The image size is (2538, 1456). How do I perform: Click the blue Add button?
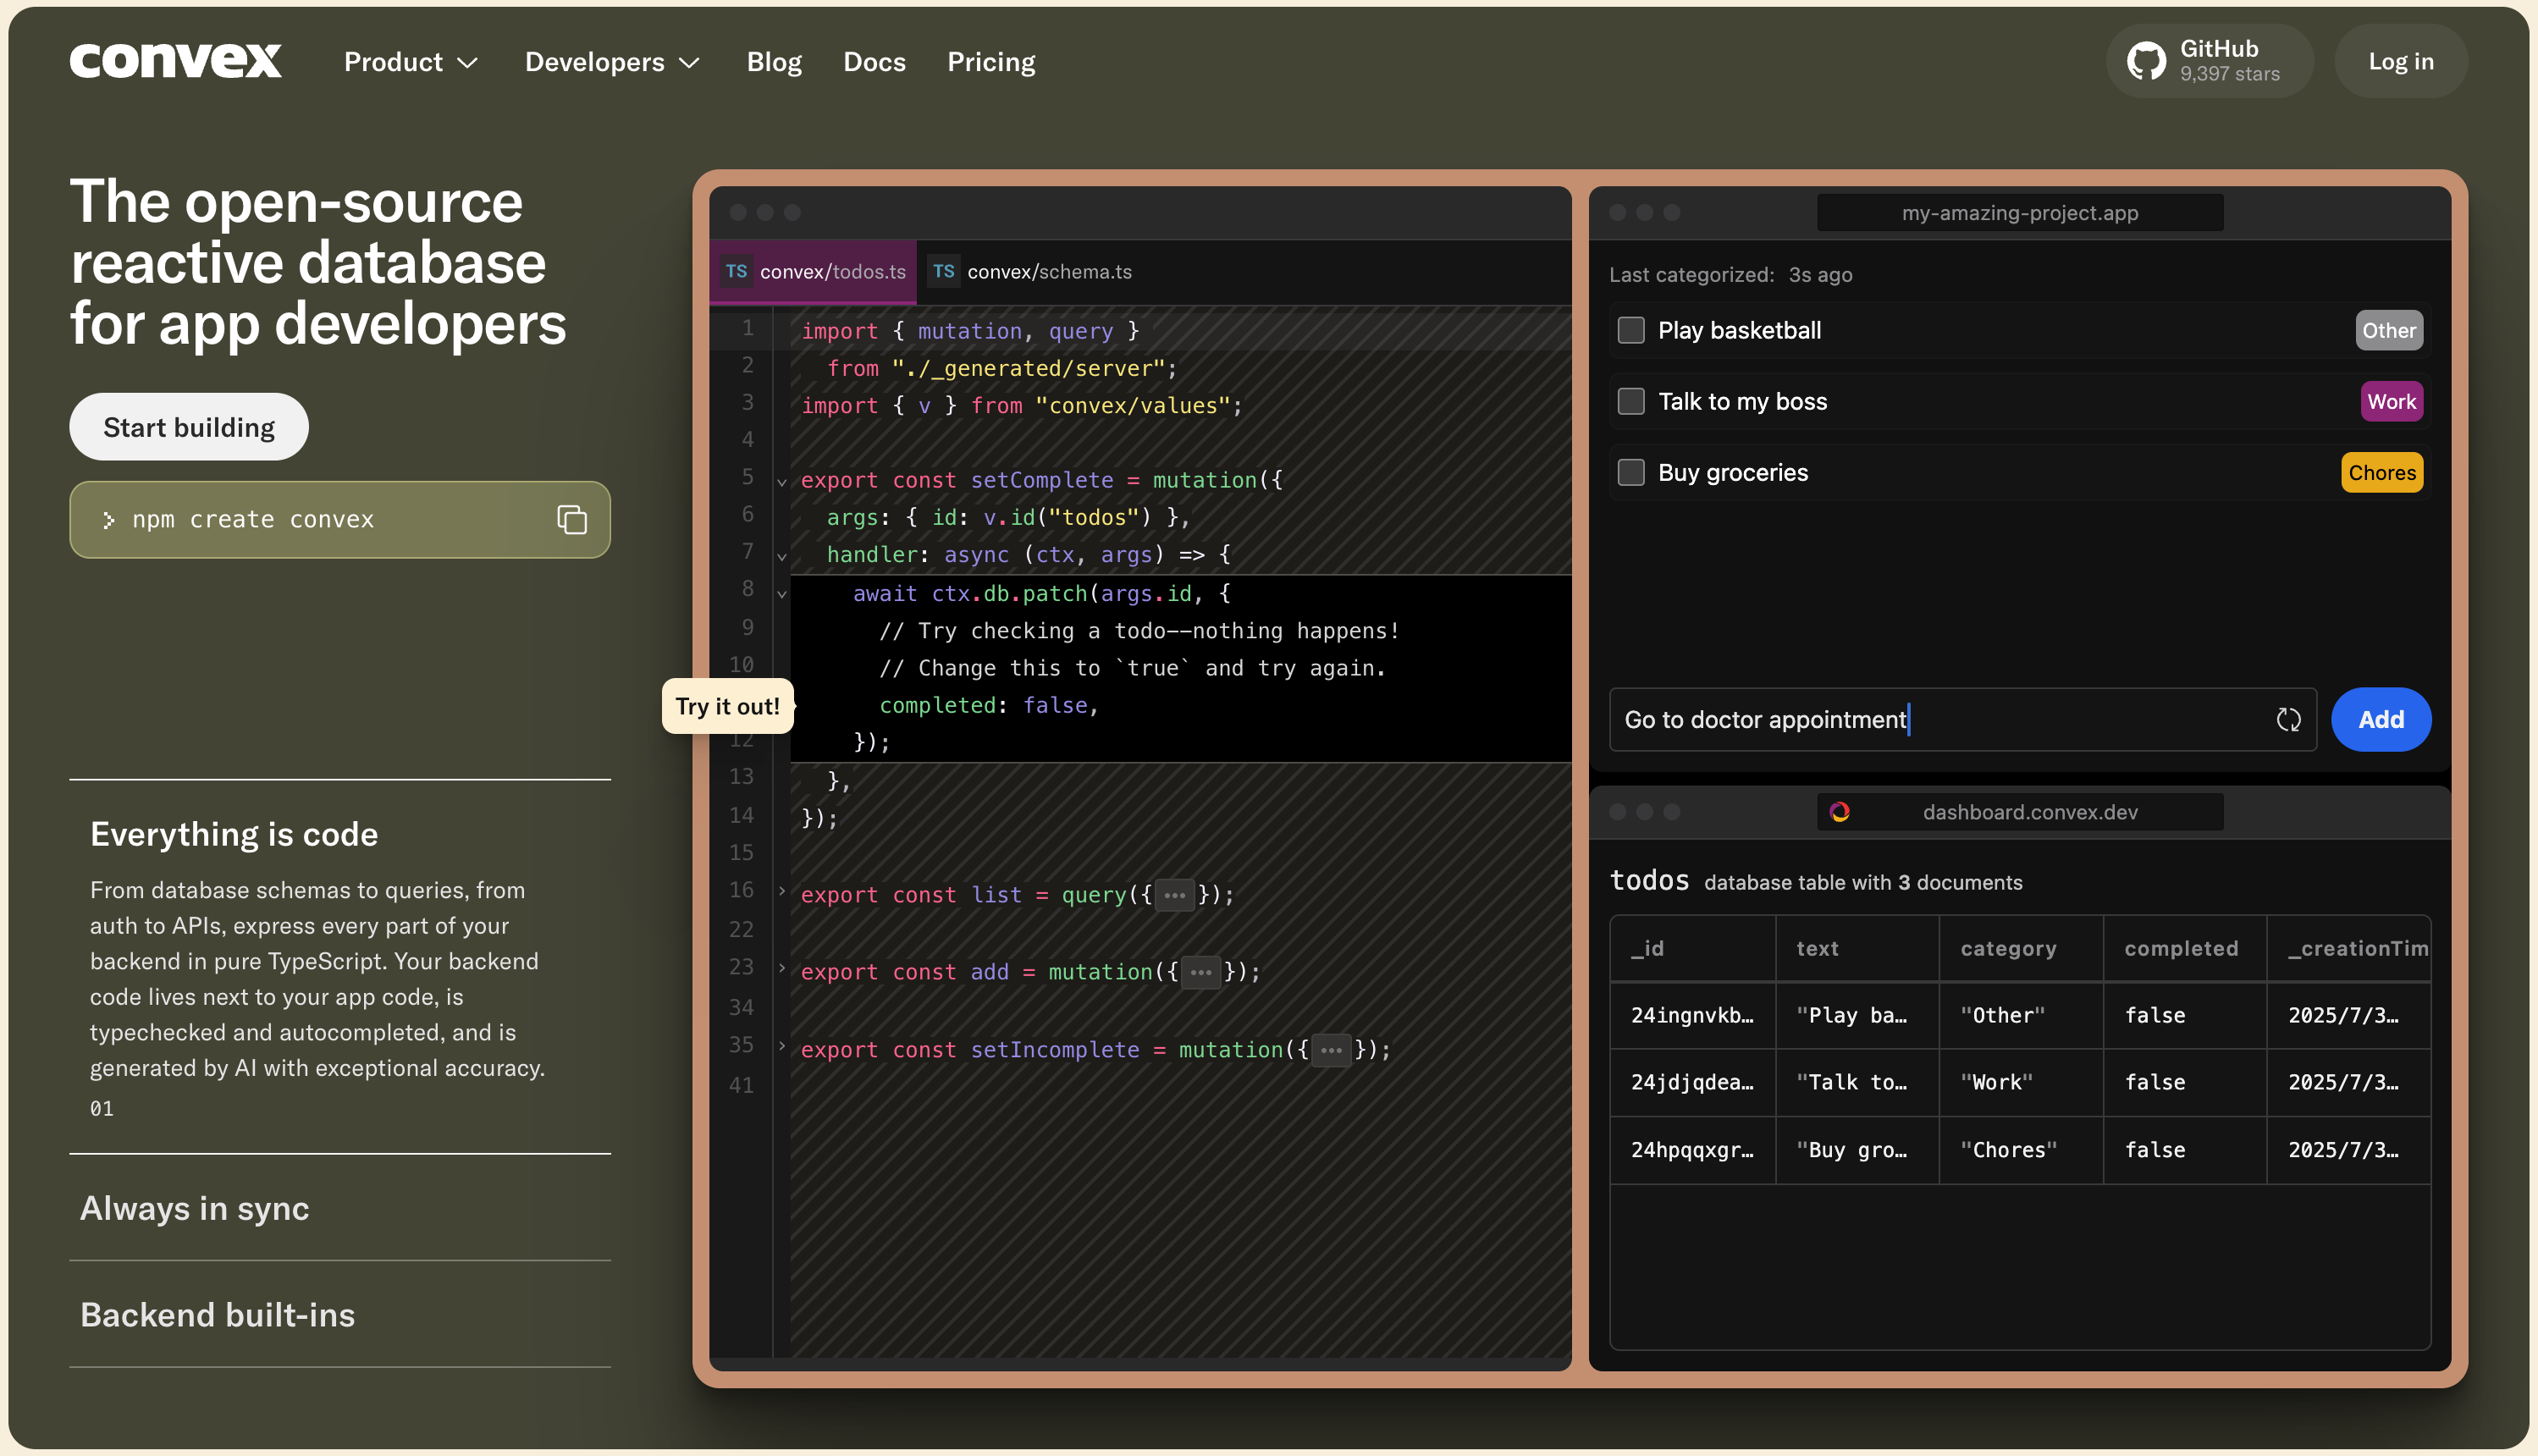[2380, 719]
